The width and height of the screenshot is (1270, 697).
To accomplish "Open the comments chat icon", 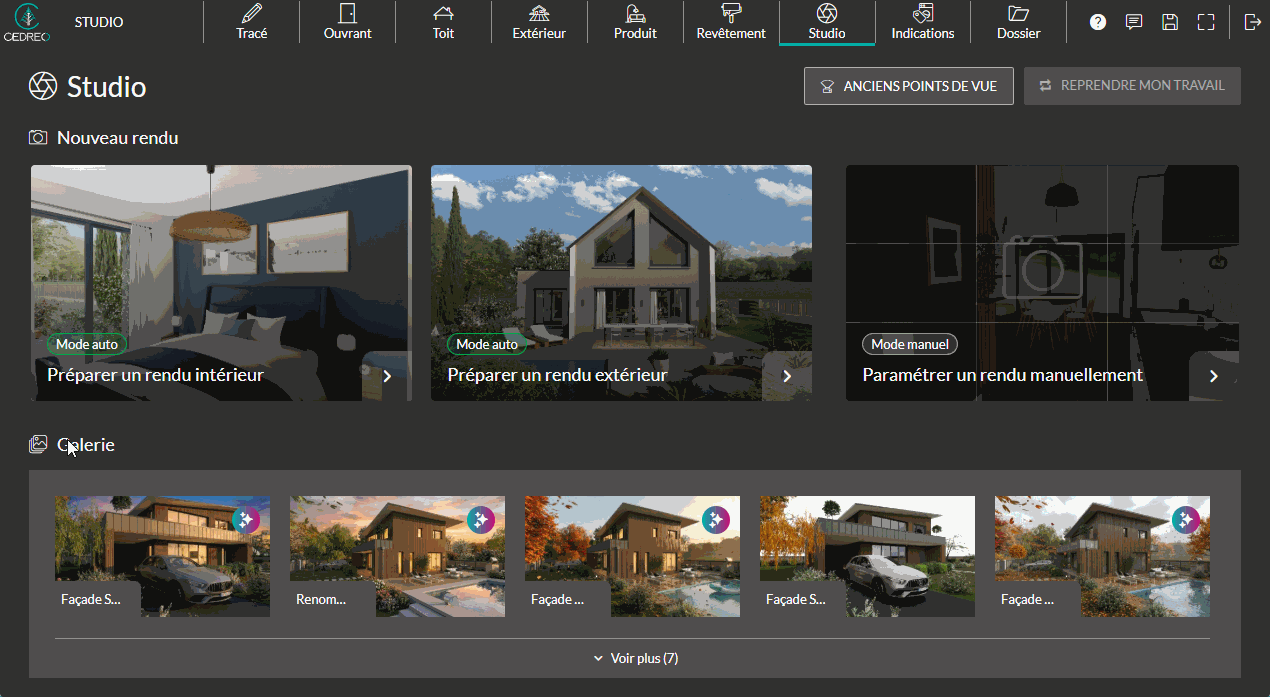I will click(x=1134, y=22).
